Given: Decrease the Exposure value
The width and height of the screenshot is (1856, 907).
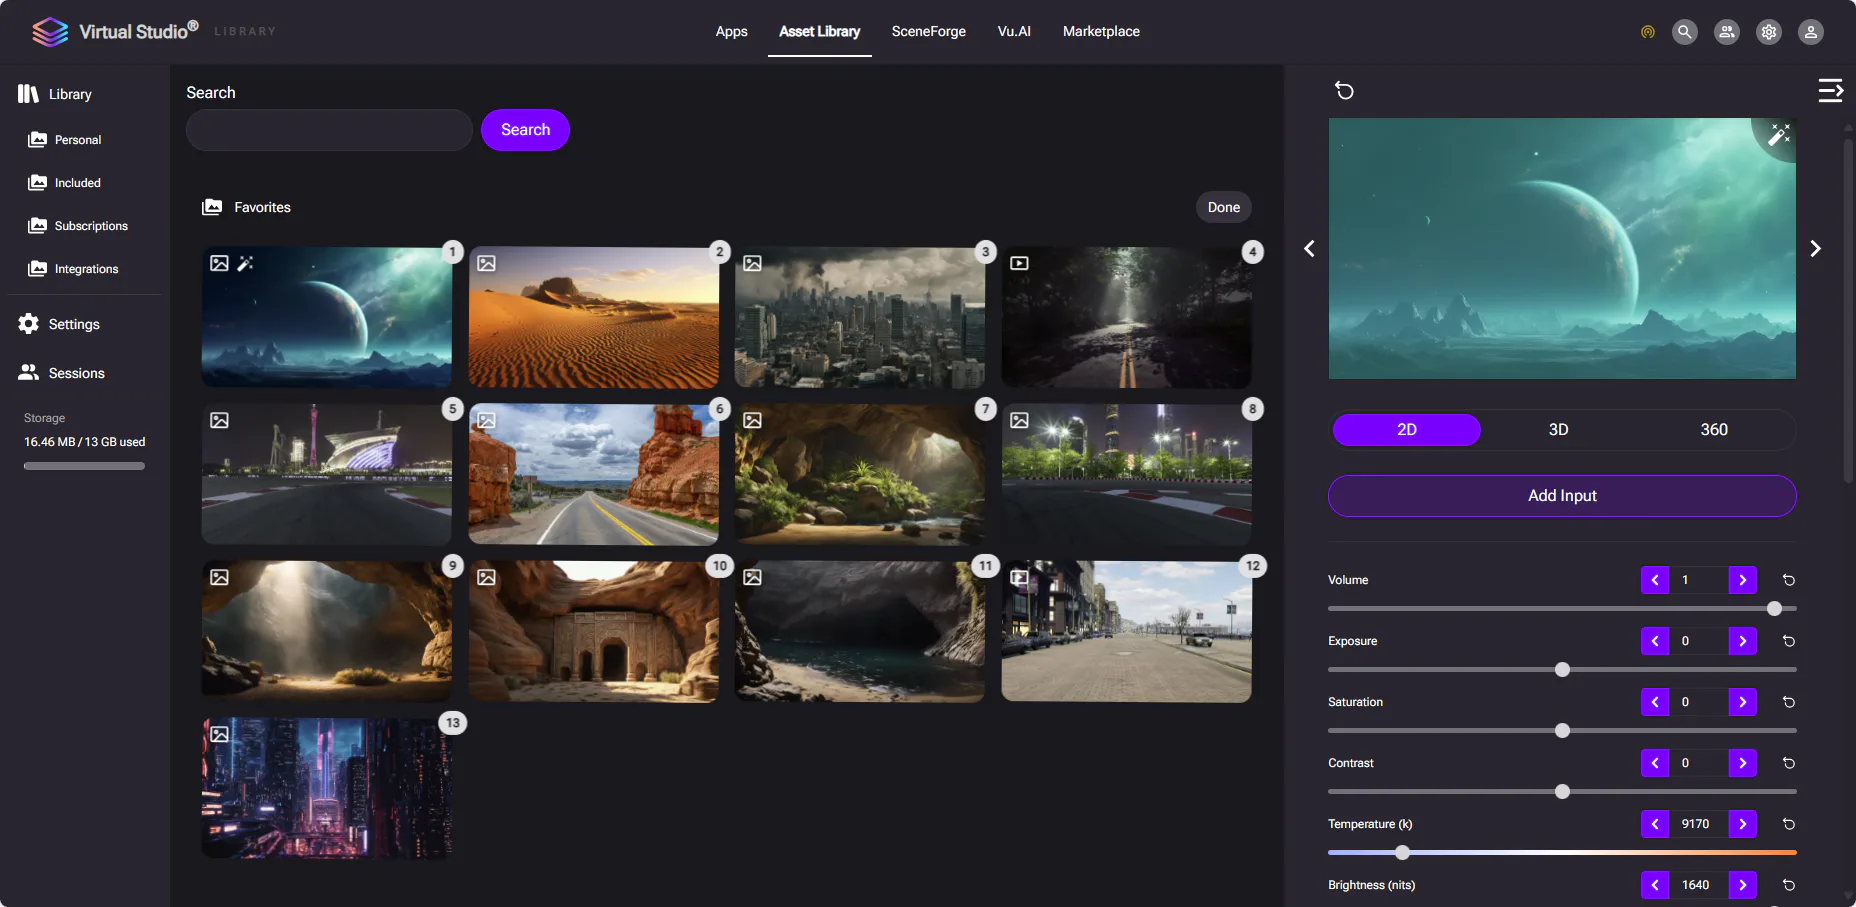Looking at the screenshot, I should coord(1655,641).
